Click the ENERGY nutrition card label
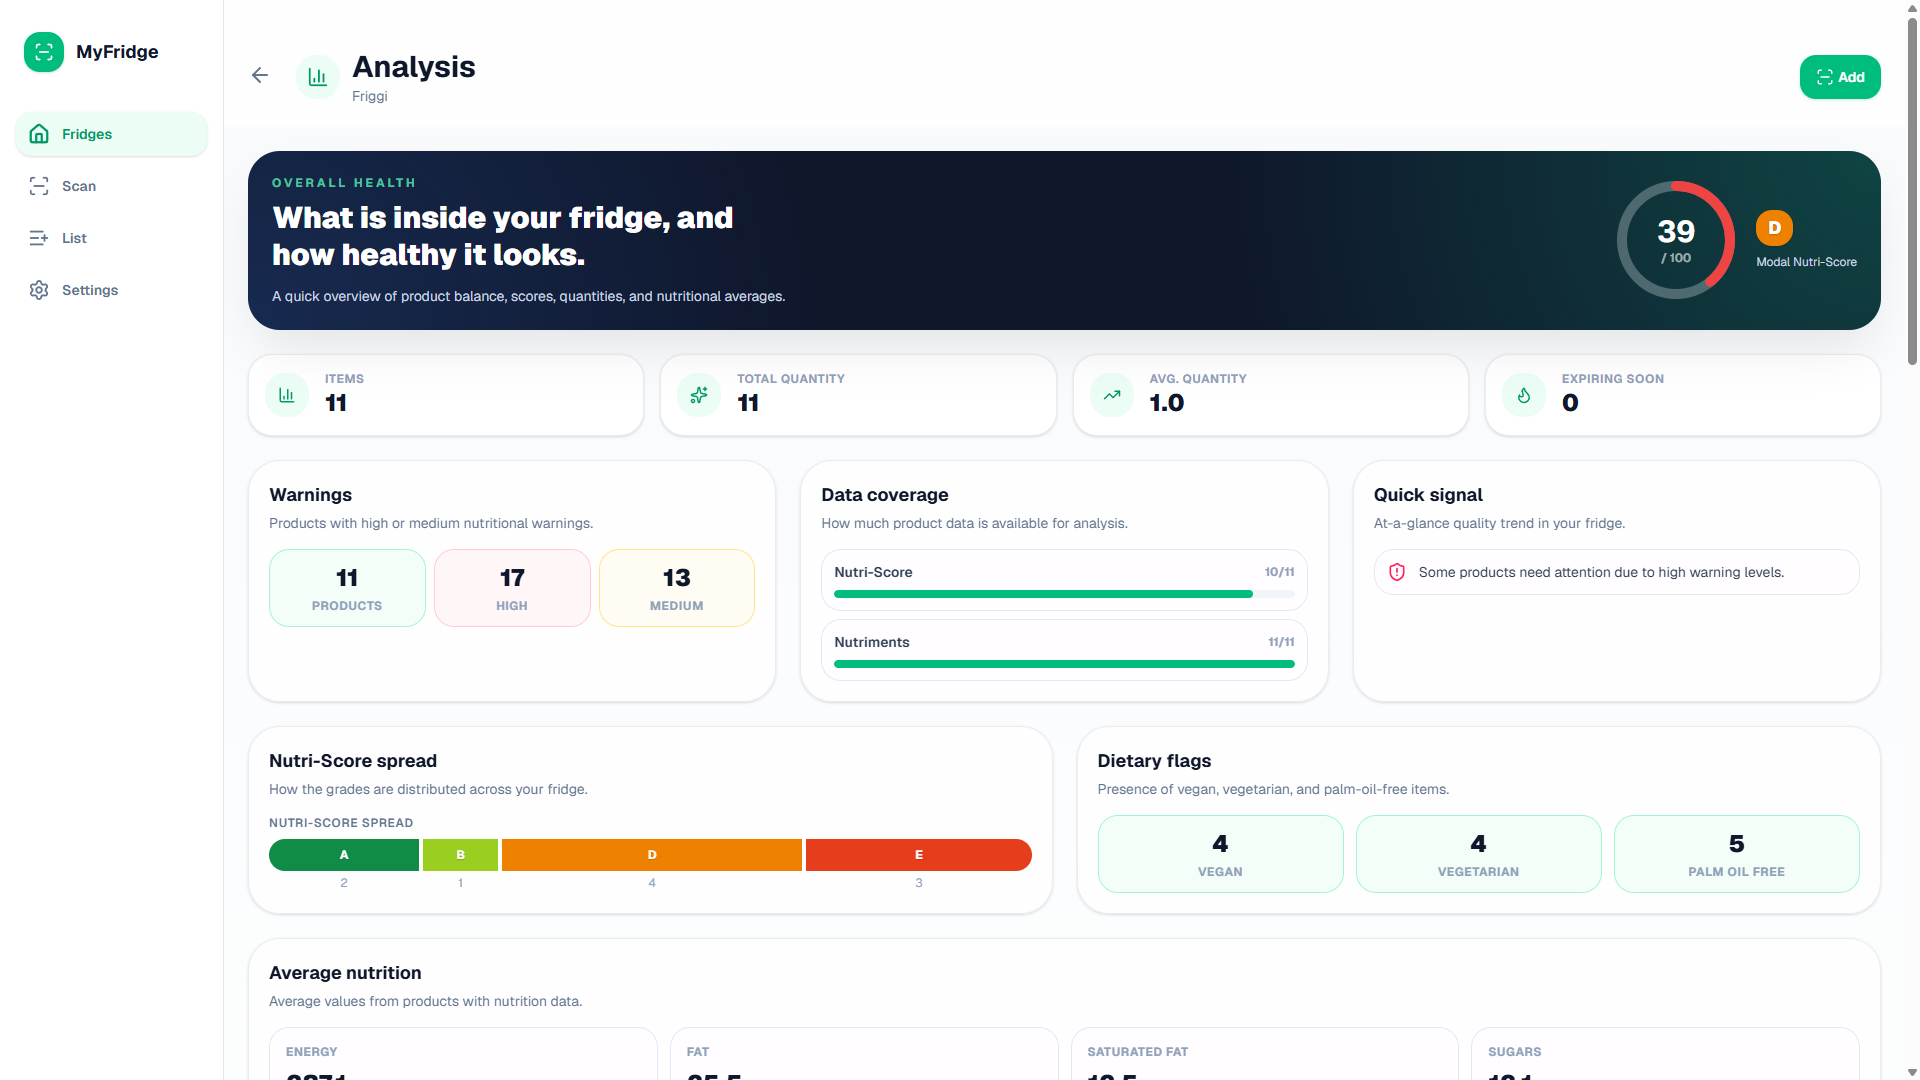Viewport: 1920px width, 1080px height. tap(311, 1052)
